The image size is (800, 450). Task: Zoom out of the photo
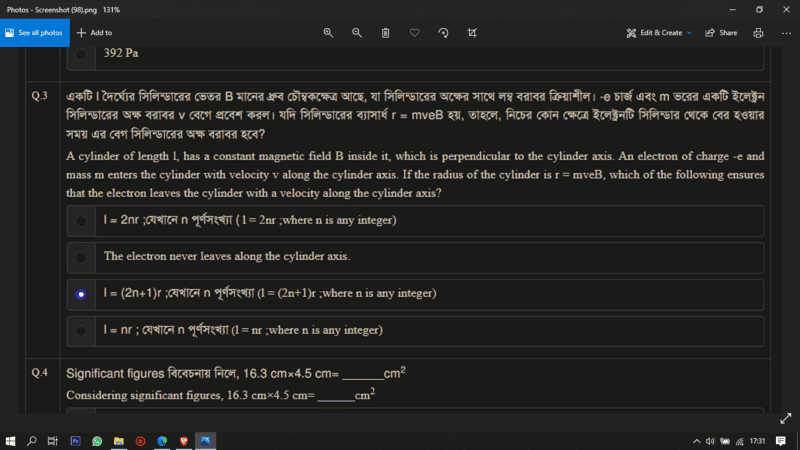pyautogui.click(x=357, y=33)
